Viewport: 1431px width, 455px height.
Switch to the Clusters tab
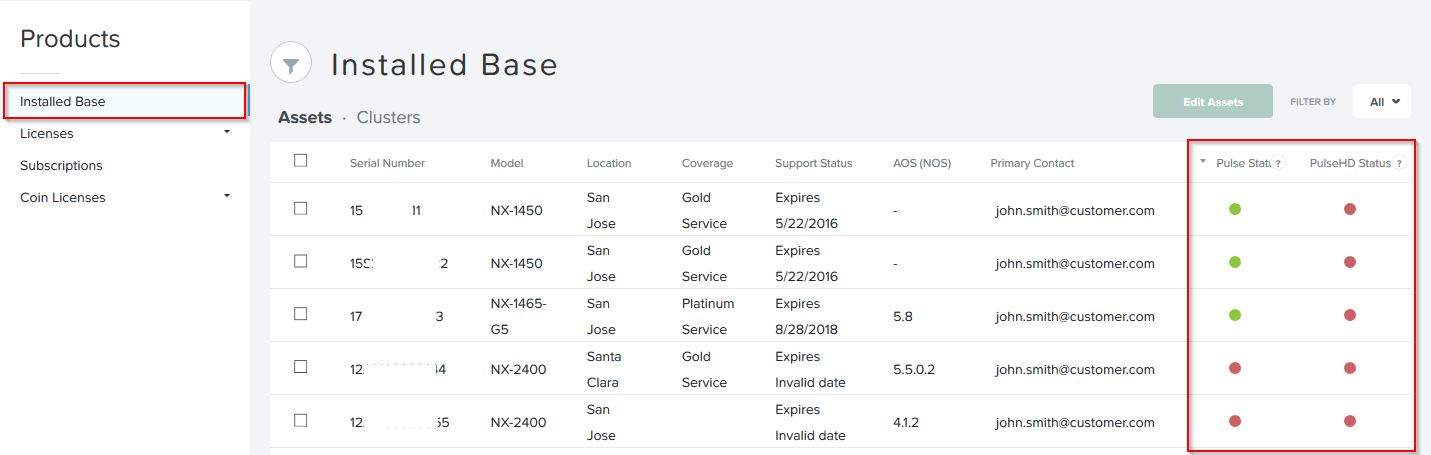point(388,117)
